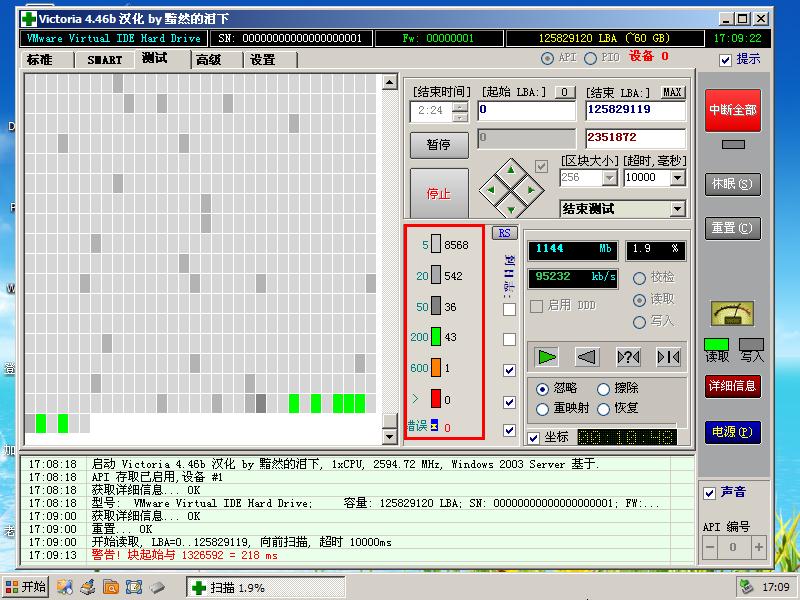
Task: Select the 校检 verify radio option
Action: click(x=639, y=278)
